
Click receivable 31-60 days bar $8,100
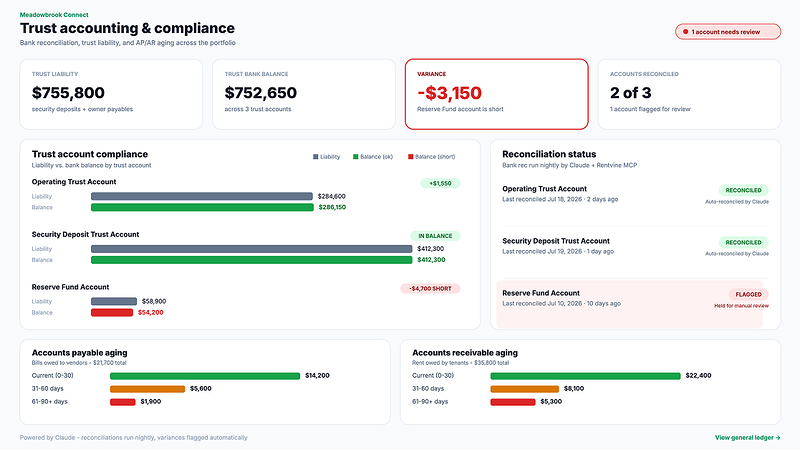coord(525,389)
